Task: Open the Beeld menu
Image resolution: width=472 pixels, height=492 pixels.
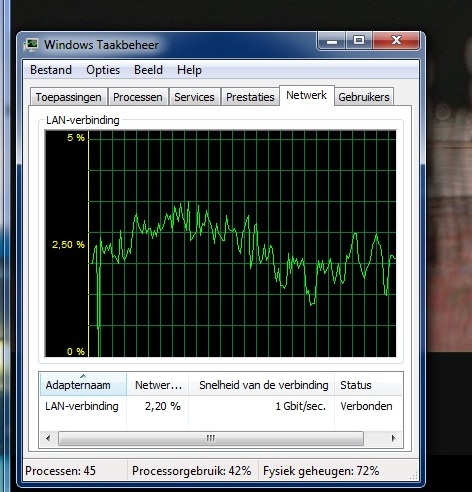Action: [148, 70]
